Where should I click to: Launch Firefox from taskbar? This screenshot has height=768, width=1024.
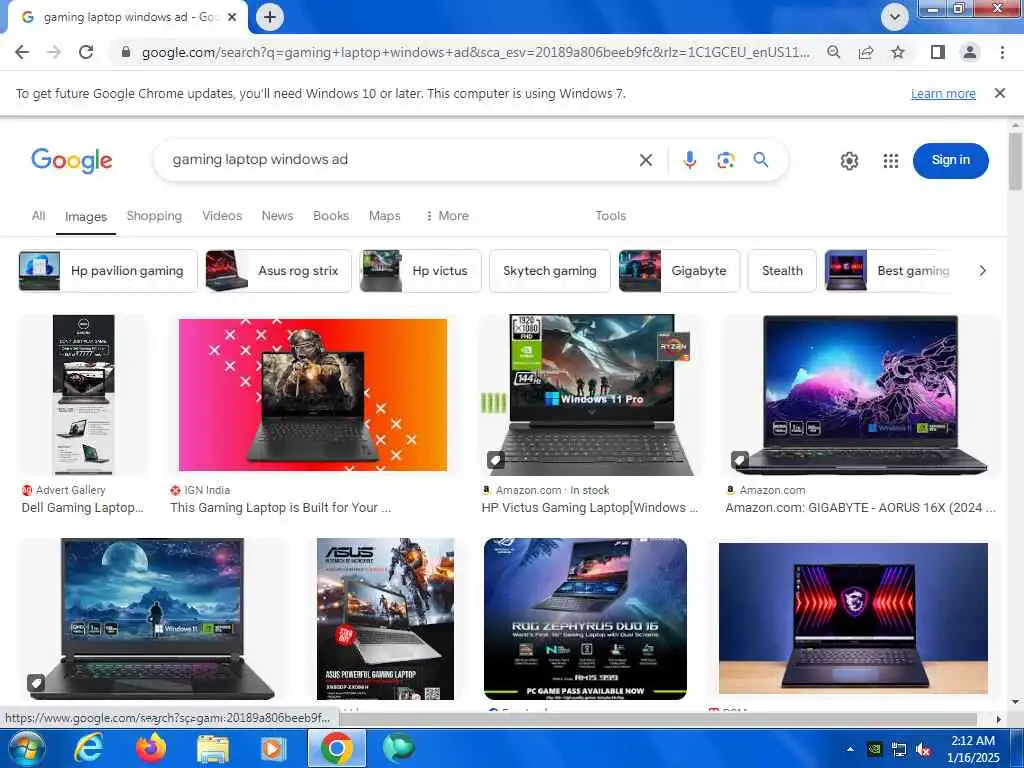(x=150, y=748)
